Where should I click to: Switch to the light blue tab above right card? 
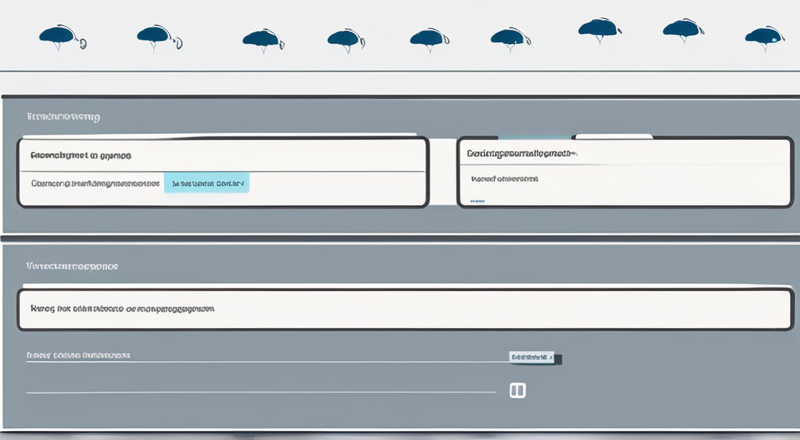pyautogui.click(x=533, y=137)
